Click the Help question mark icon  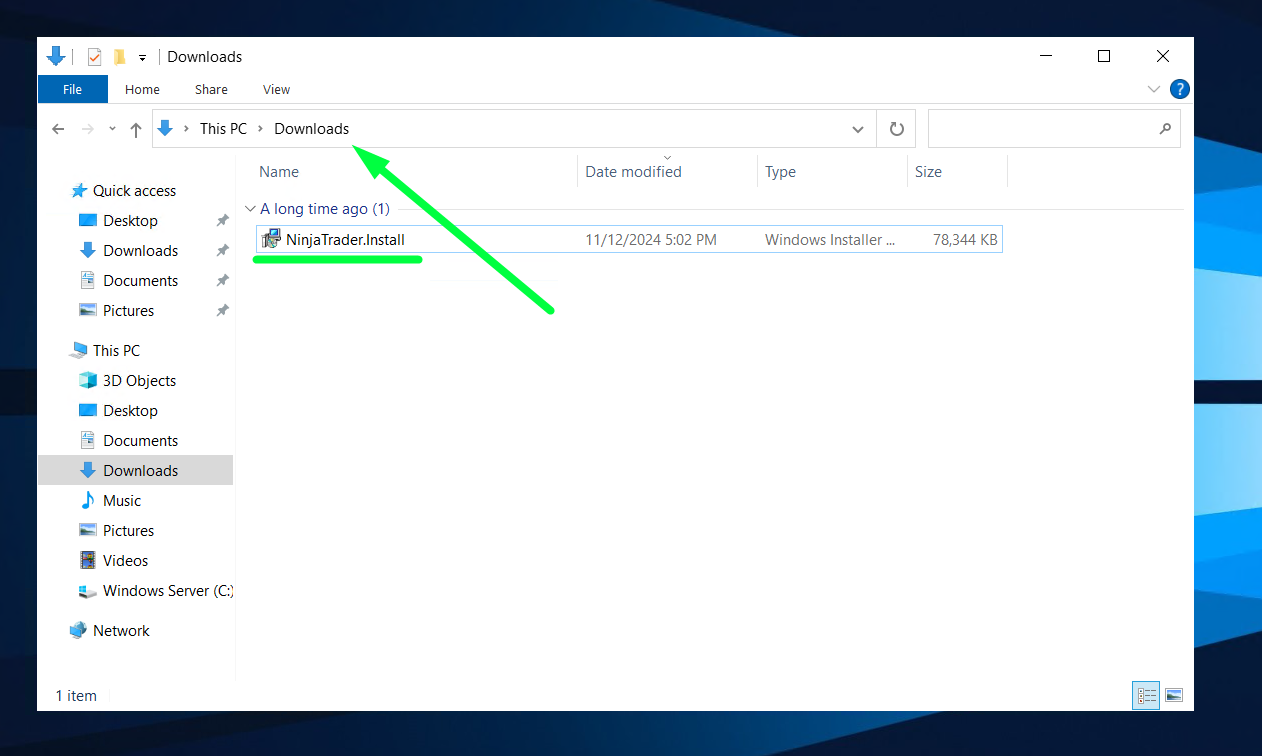click(x=1180, y=89)
